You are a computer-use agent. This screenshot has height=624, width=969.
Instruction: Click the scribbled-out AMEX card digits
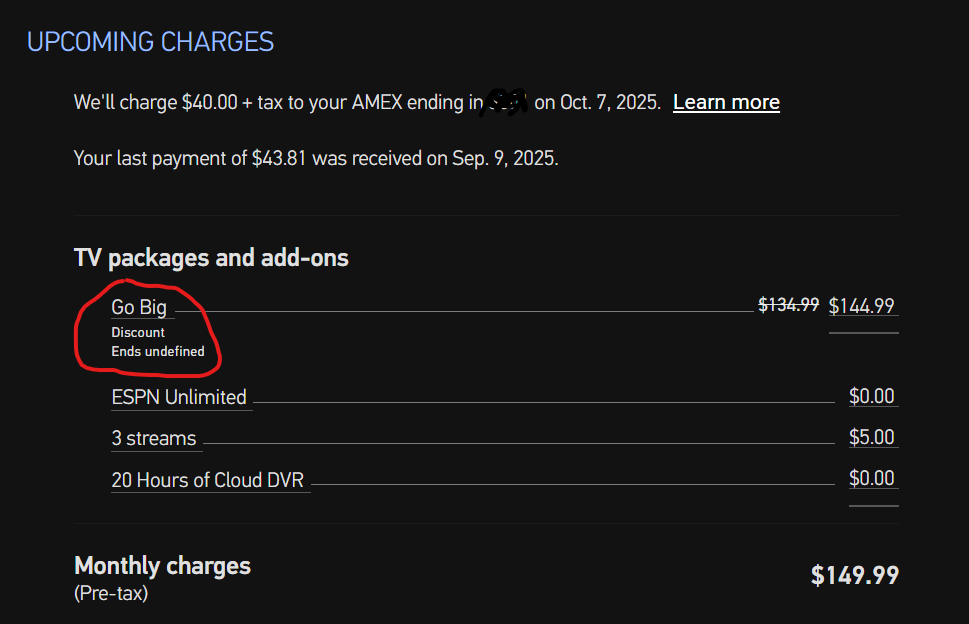pos(507,102)
